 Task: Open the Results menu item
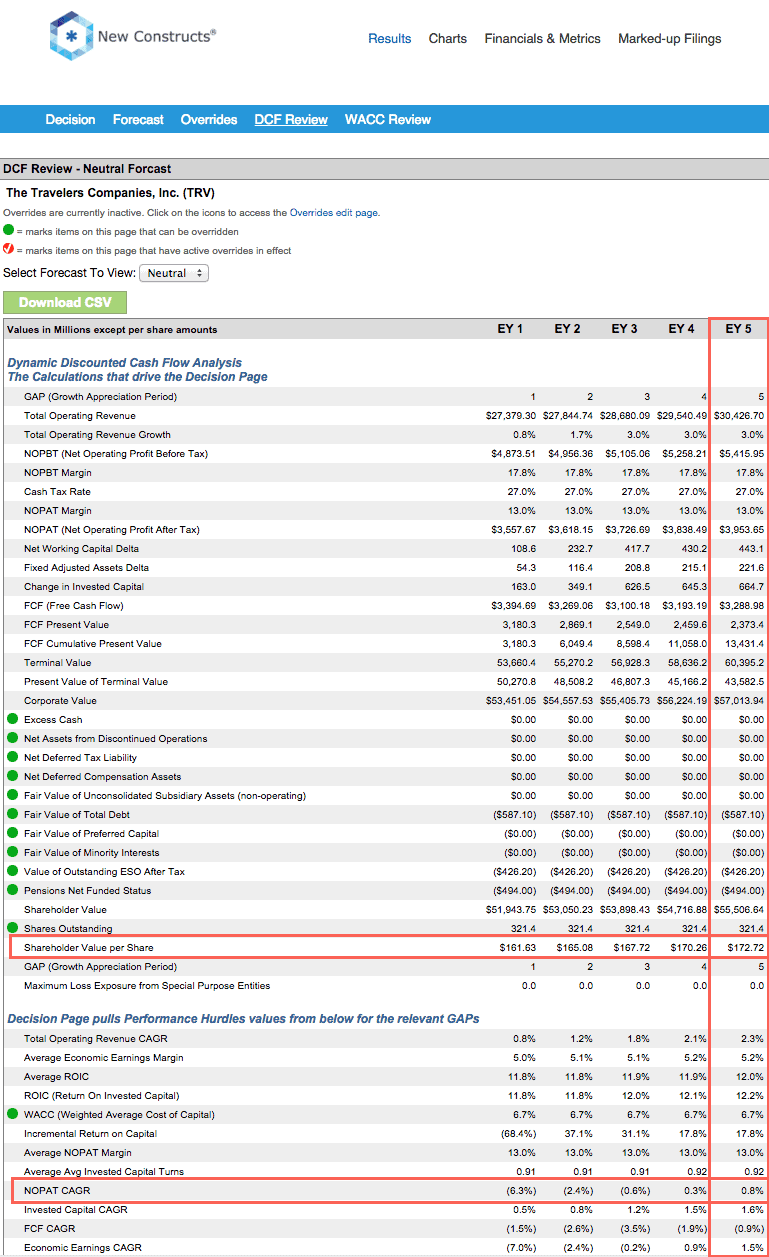tap(390, 39)
